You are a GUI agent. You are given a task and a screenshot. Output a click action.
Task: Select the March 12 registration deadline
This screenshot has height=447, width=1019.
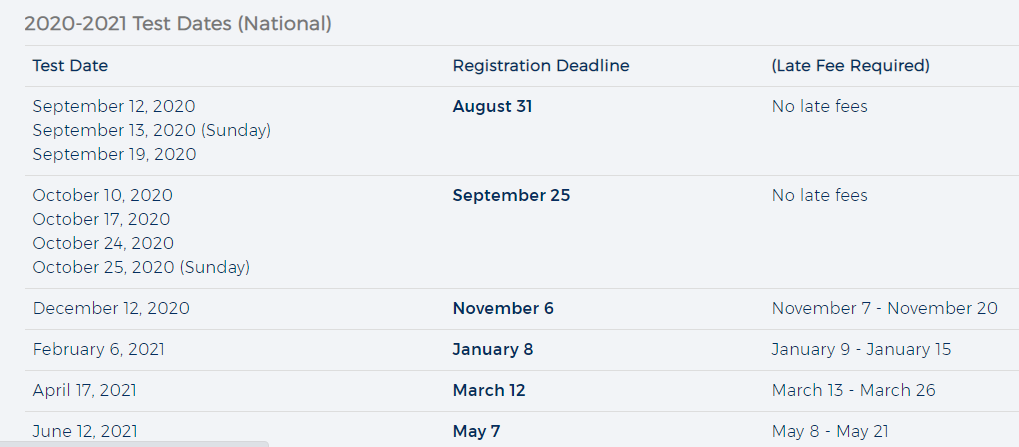pyautogui.click(x=489, y=390)
